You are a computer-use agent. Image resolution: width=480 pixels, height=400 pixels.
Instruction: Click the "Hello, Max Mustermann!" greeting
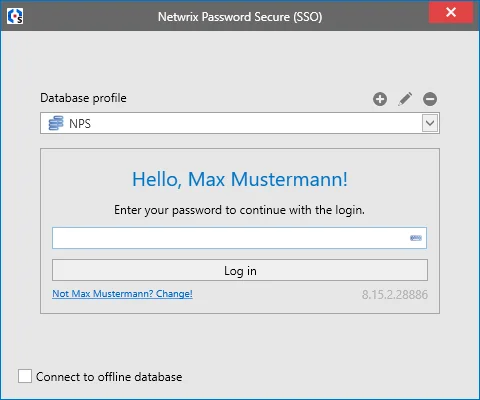pyautogui.click(x=240, y=179)
